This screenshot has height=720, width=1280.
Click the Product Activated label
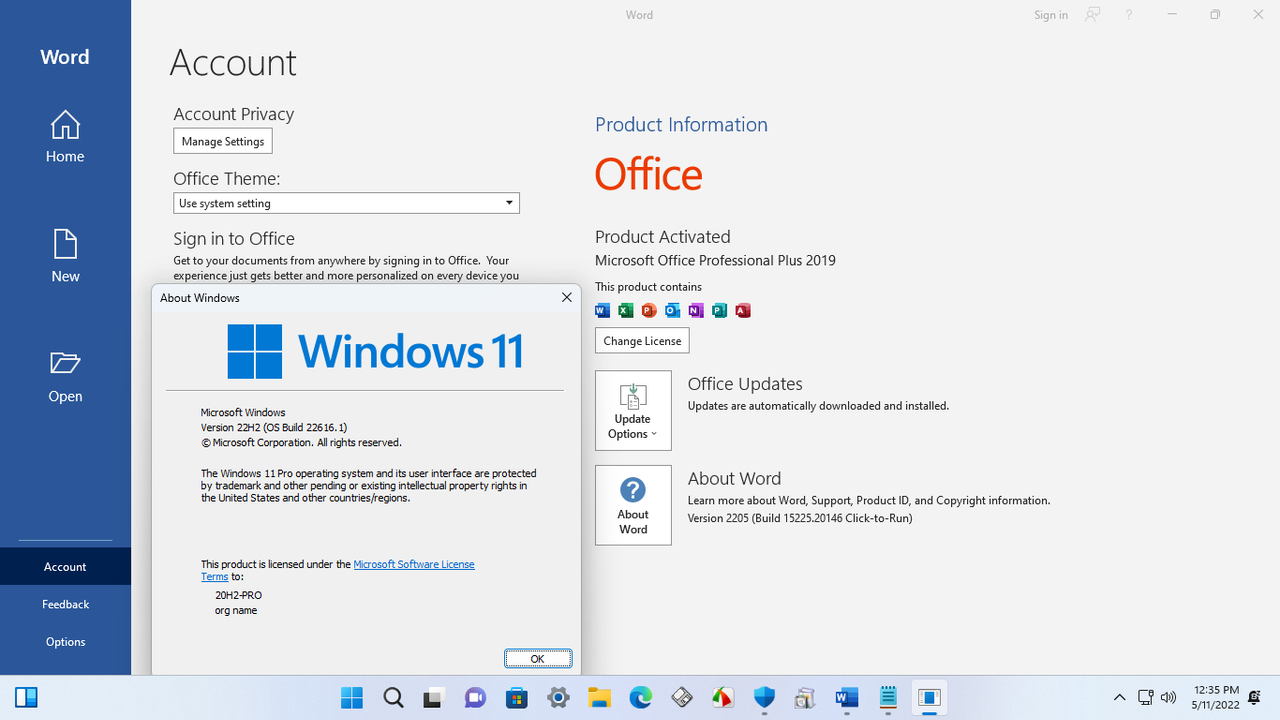coord(662,237)
